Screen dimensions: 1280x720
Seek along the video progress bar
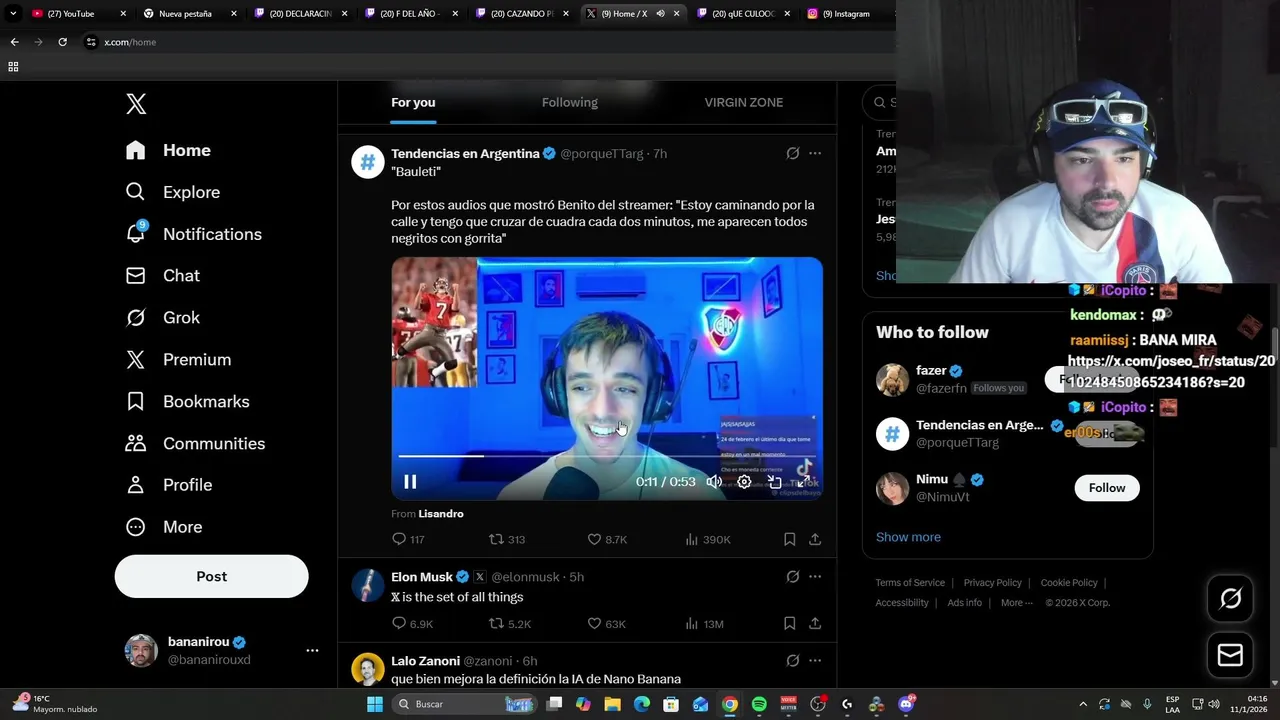pyautogui.click(x=607, y=456)
